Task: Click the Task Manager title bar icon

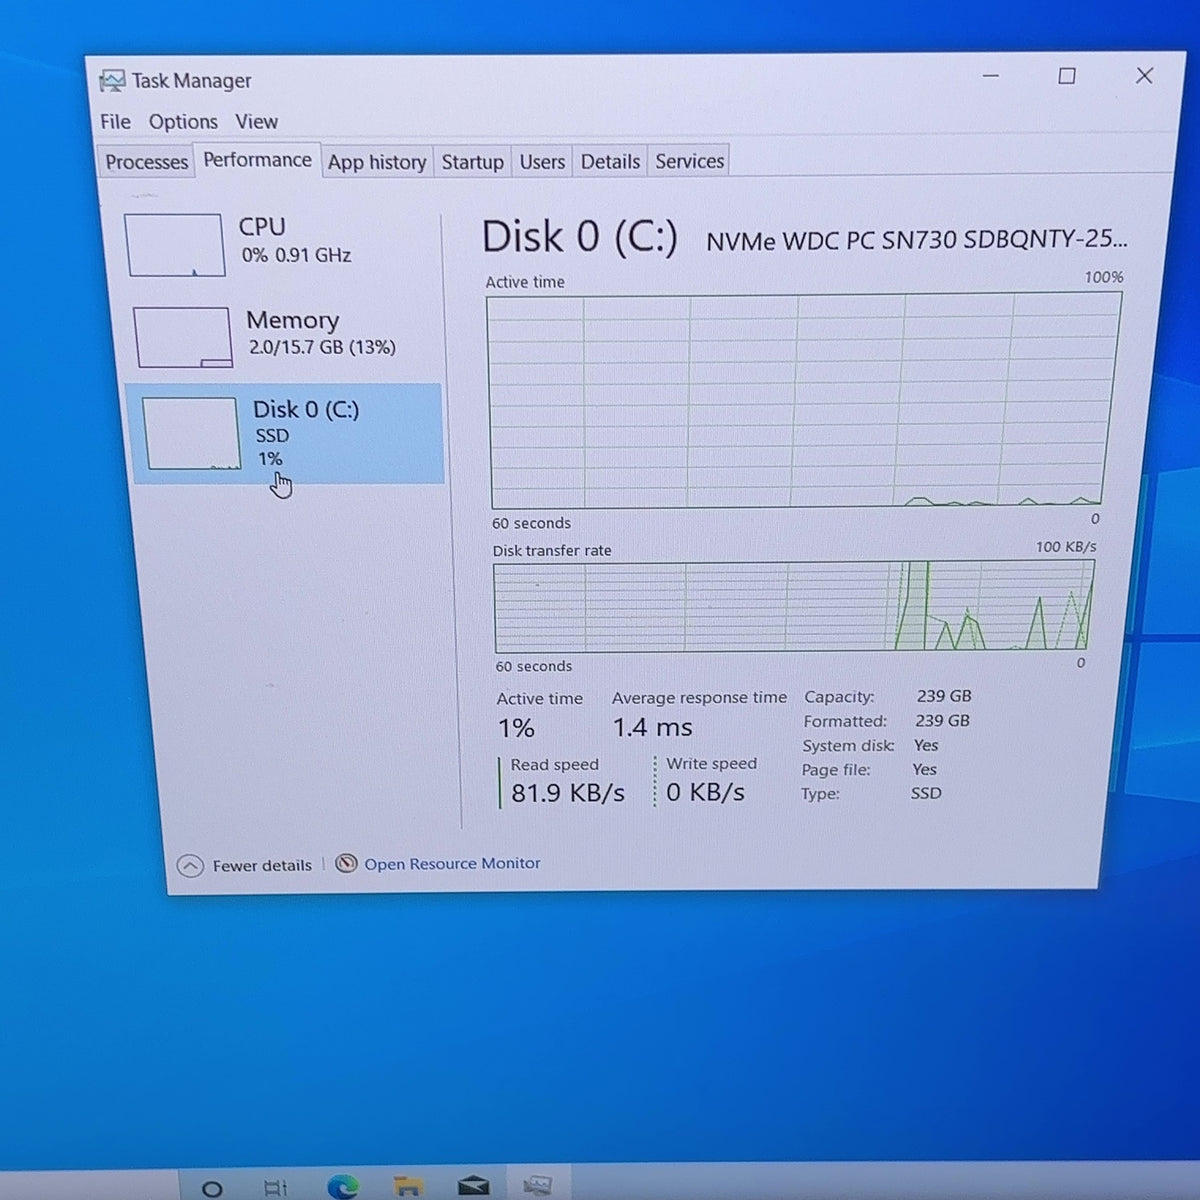Action: click(x=112, y=81)
